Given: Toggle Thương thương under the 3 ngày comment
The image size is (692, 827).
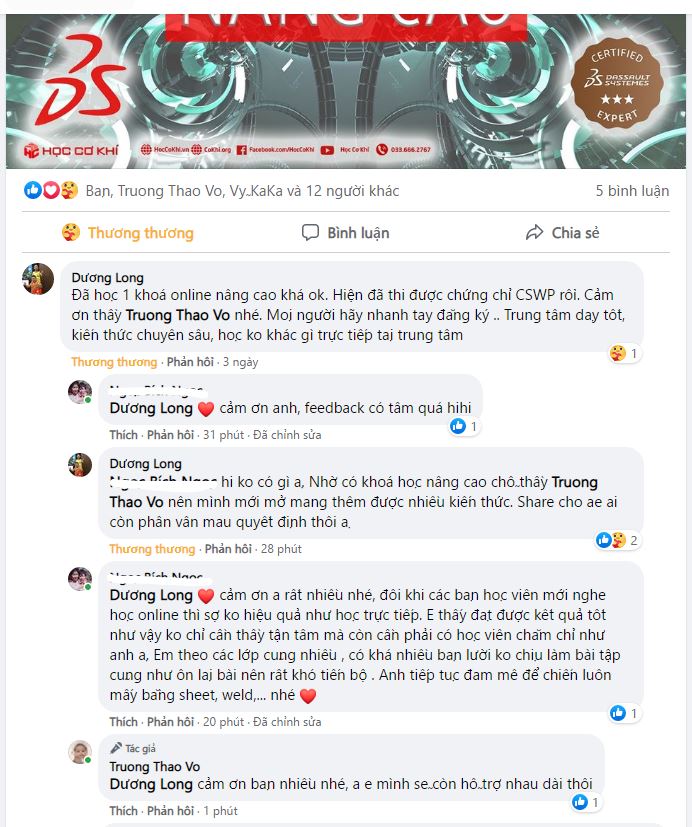Looking at the screenshot, I should 114,362.
